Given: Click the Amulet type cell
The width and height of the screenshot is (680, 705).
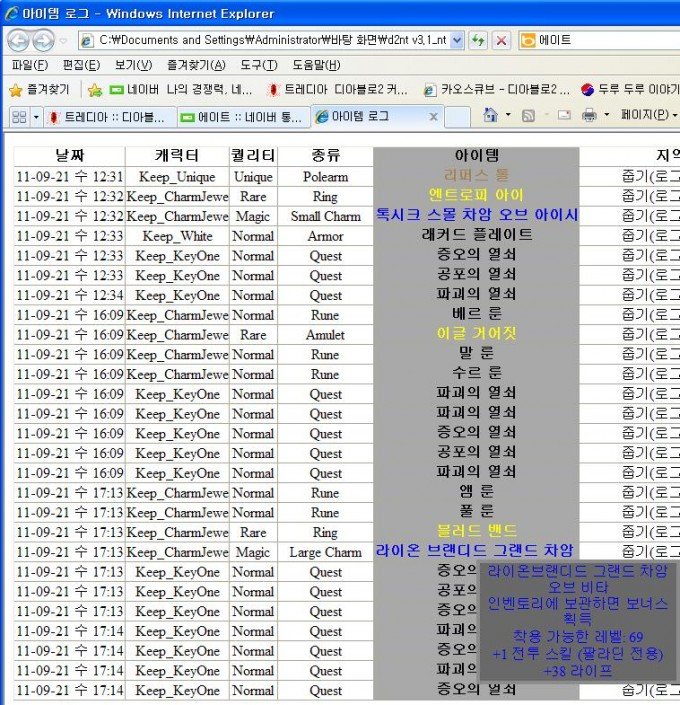Looking at the screenshot, I should (325, 335).
